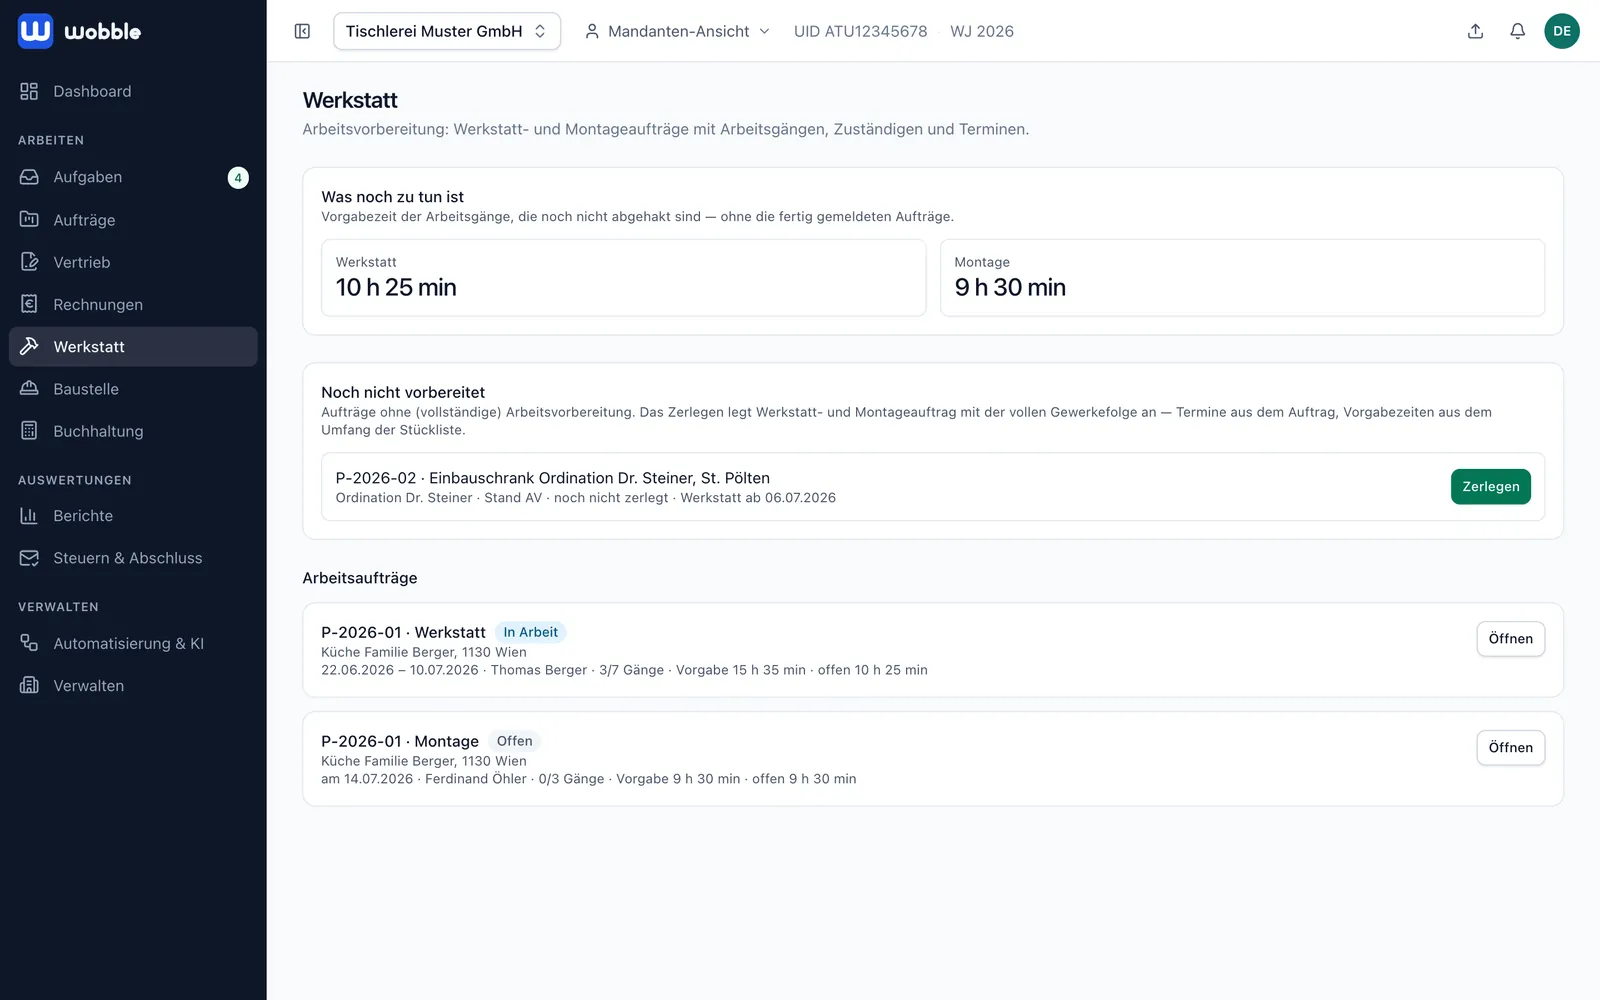The height and width of the screenshot is (1000, 1600).
Task: Expand the Mandanten-Ansicht dropdown
Action: click(677, 31)
